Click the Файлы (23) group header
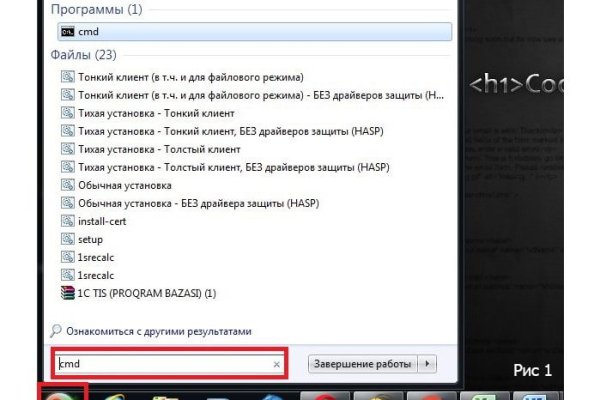The image size is (600, 400). click(83, 55)
